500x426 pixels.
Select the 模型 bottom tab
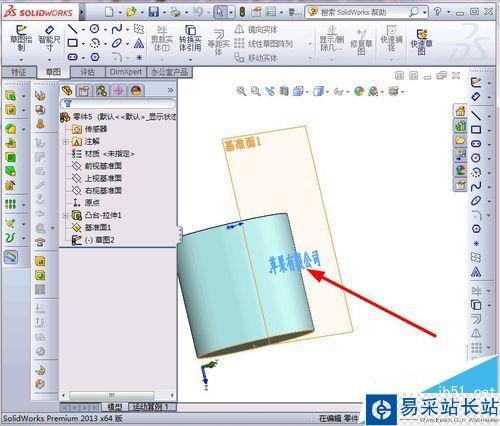tap(115, 407)
